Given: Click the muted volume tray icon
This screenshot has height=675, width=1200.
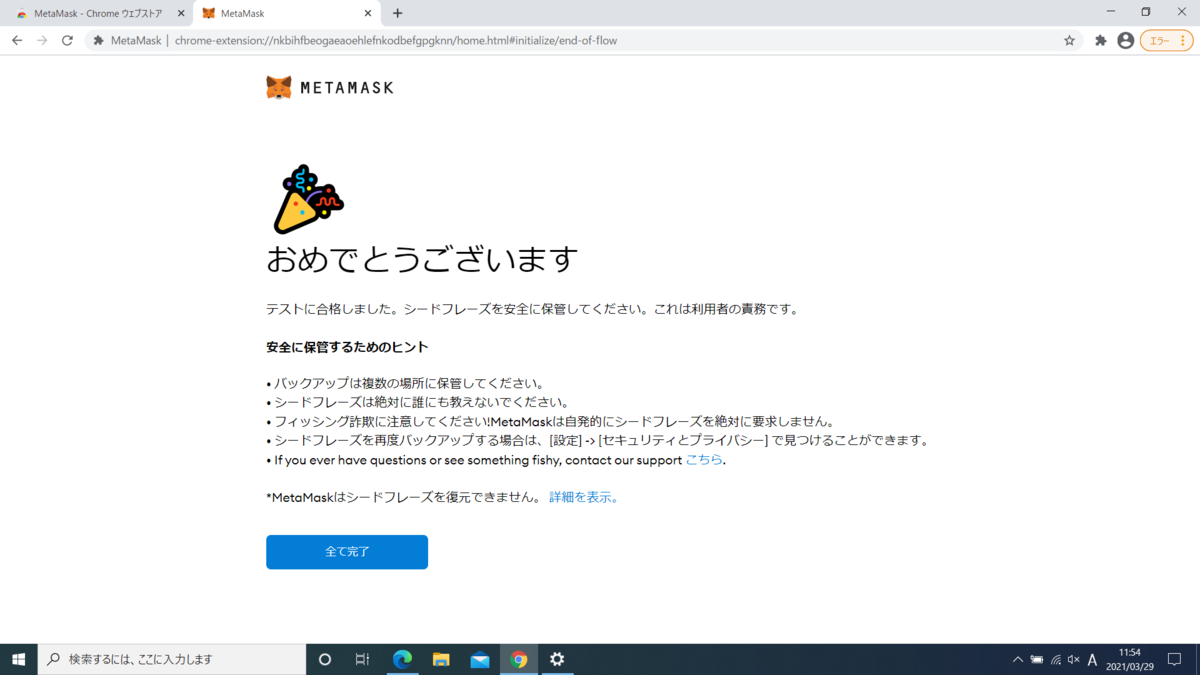Looking at the screenshot, I should click(1074, 659).
